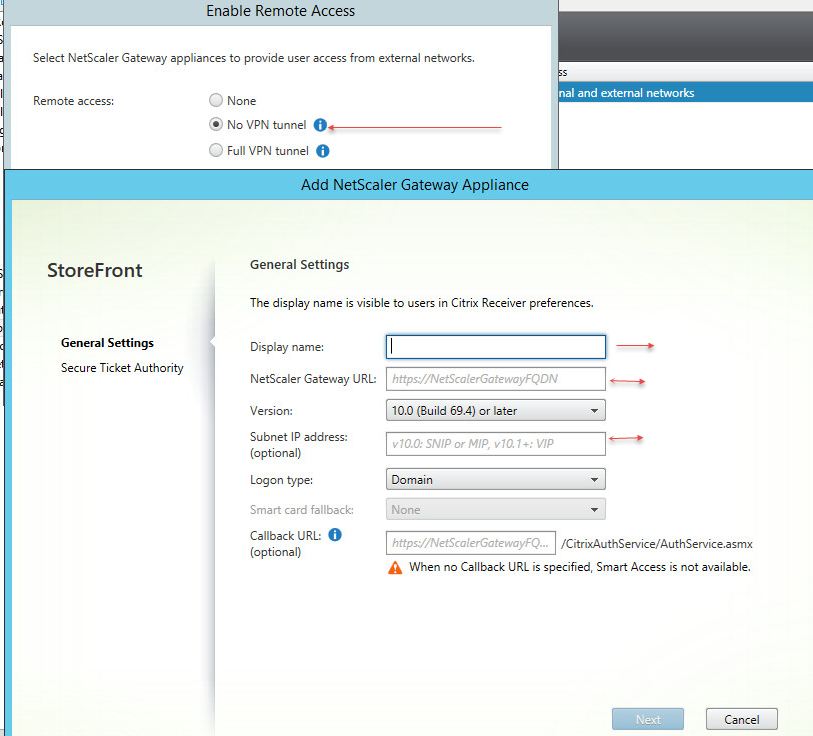Open the Version dropdown list
813x736 pixels.
496,410
